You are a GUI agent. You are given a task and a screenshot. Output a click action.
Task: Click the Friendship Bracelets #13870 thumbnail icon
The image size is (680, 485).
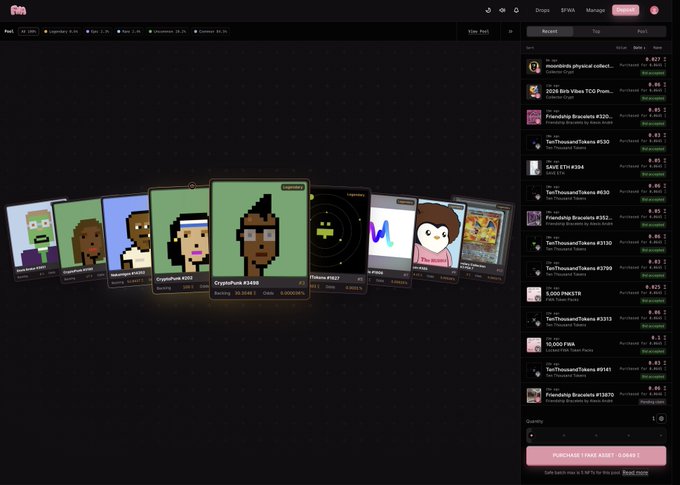point(534,395)
